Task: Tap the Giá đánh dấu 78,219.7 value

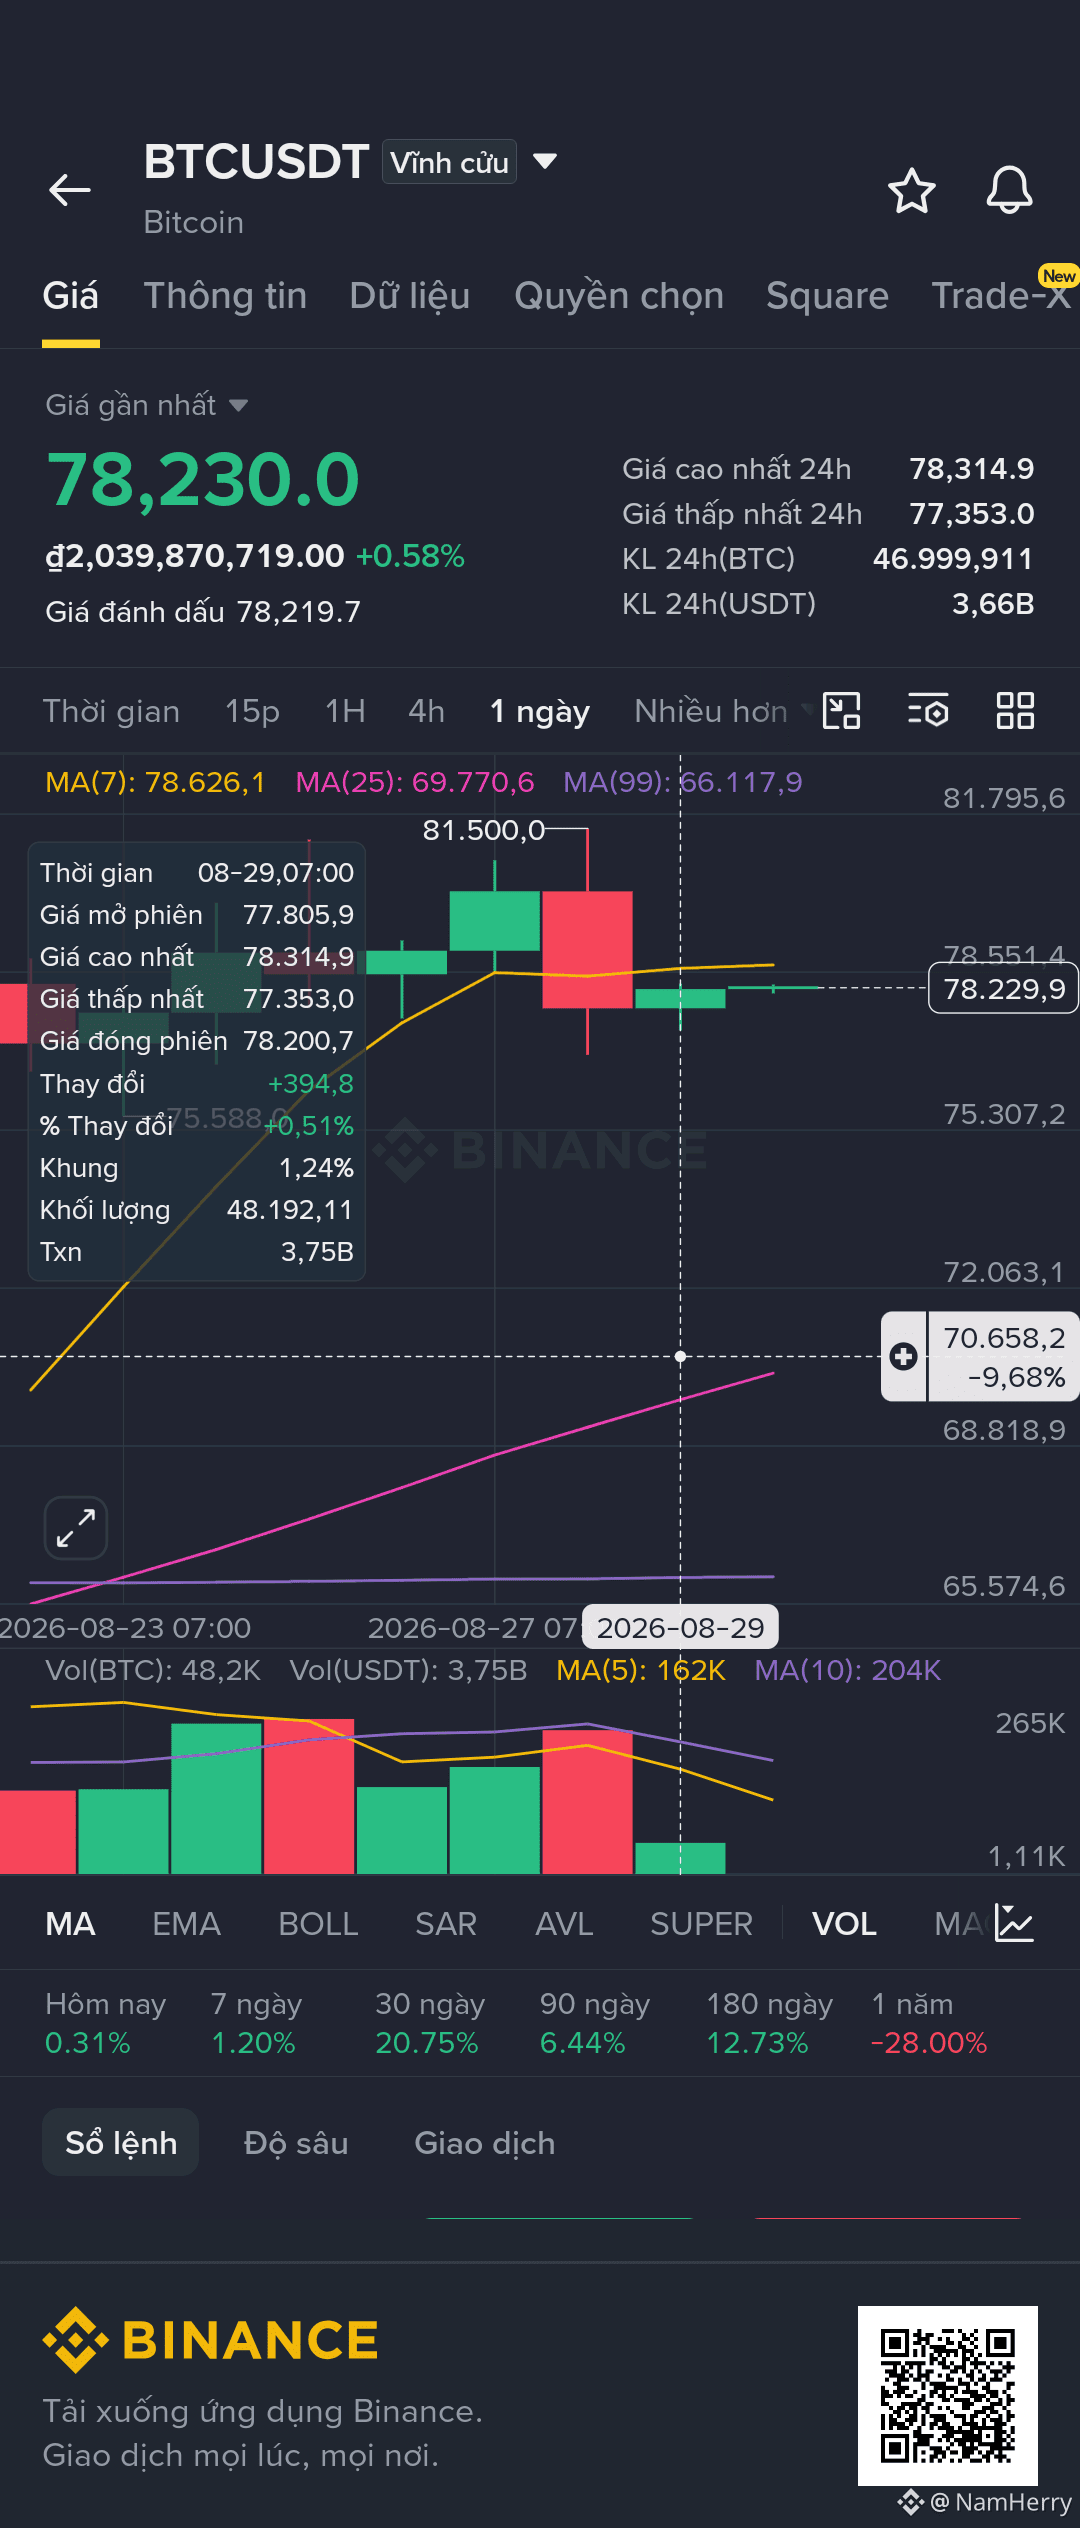Action: click(x=203, y=611)
